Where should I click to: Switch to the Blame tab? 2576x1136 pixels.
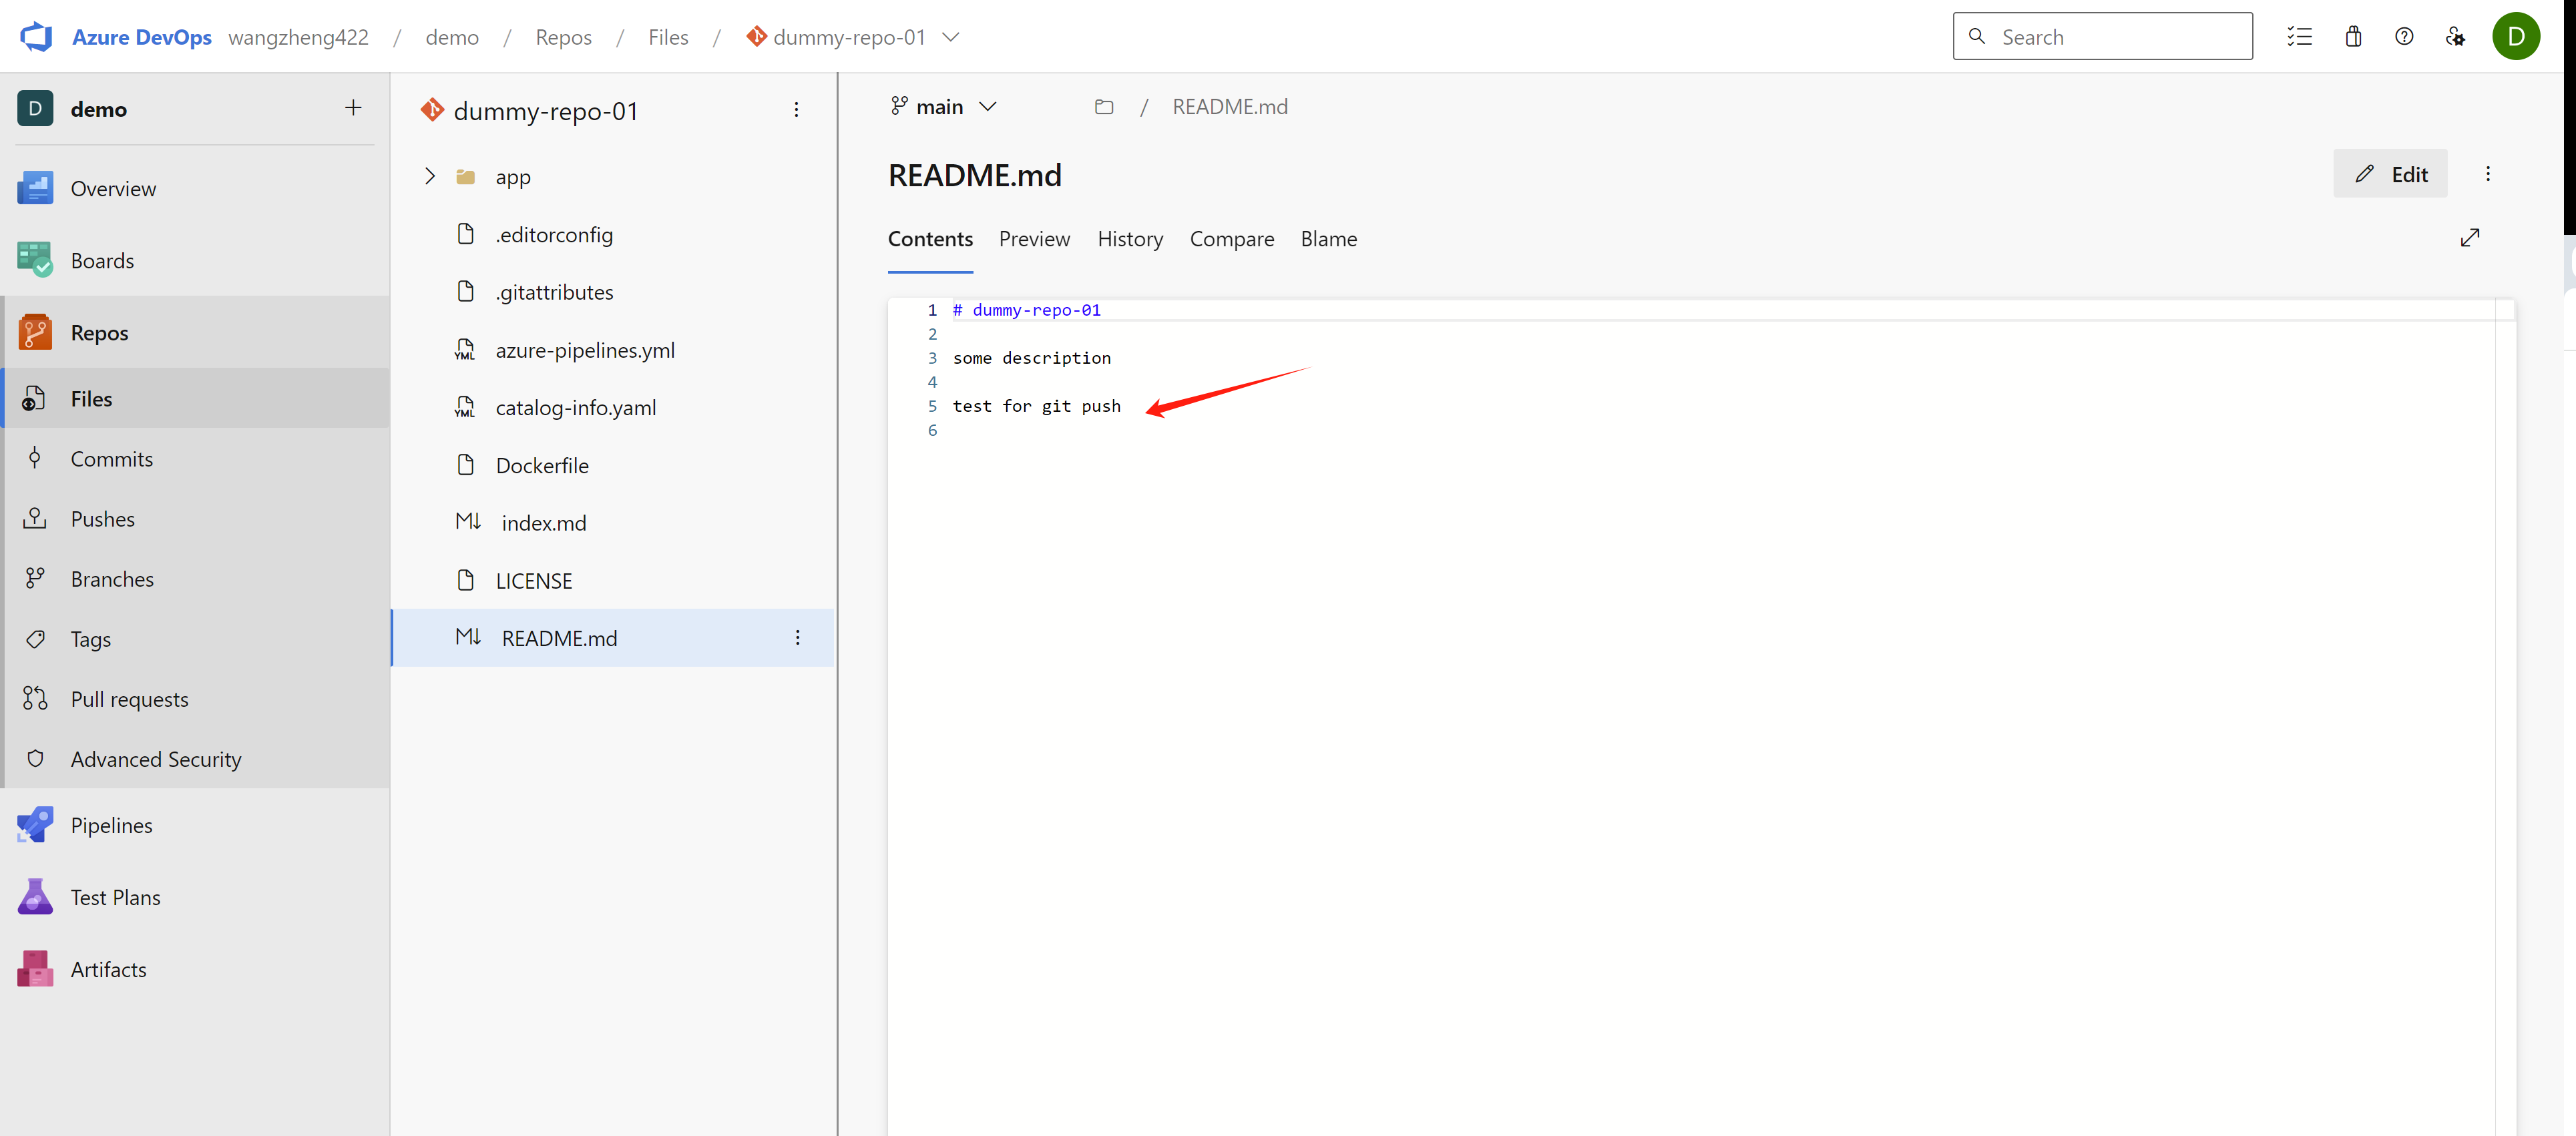pyautogui.click(x=1328, y=239)
